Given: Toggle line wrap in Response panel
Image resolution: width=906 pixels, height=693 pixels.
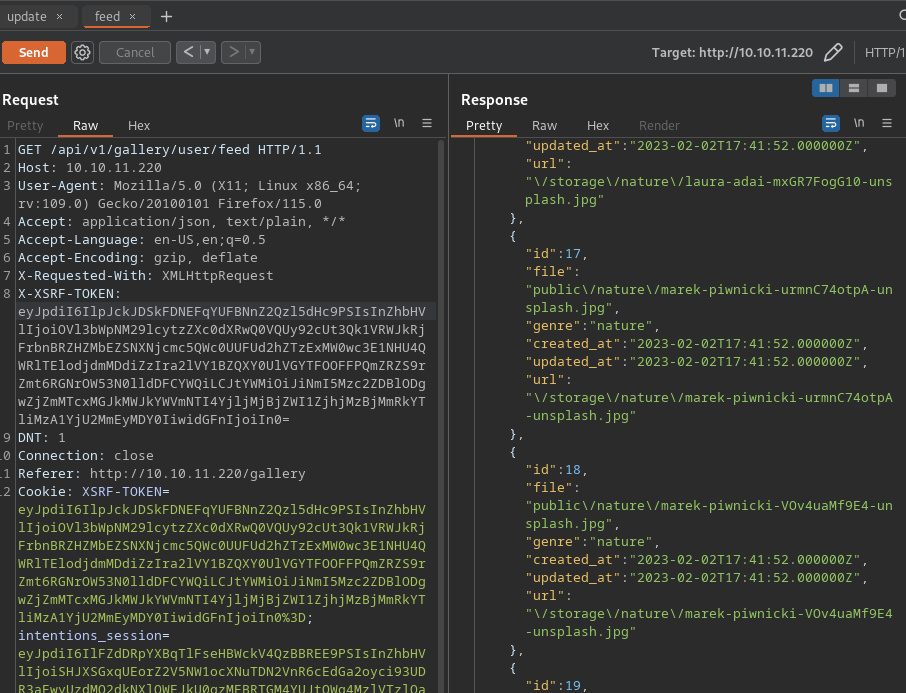Looking at the screenshot, I should tap(831, 124).
